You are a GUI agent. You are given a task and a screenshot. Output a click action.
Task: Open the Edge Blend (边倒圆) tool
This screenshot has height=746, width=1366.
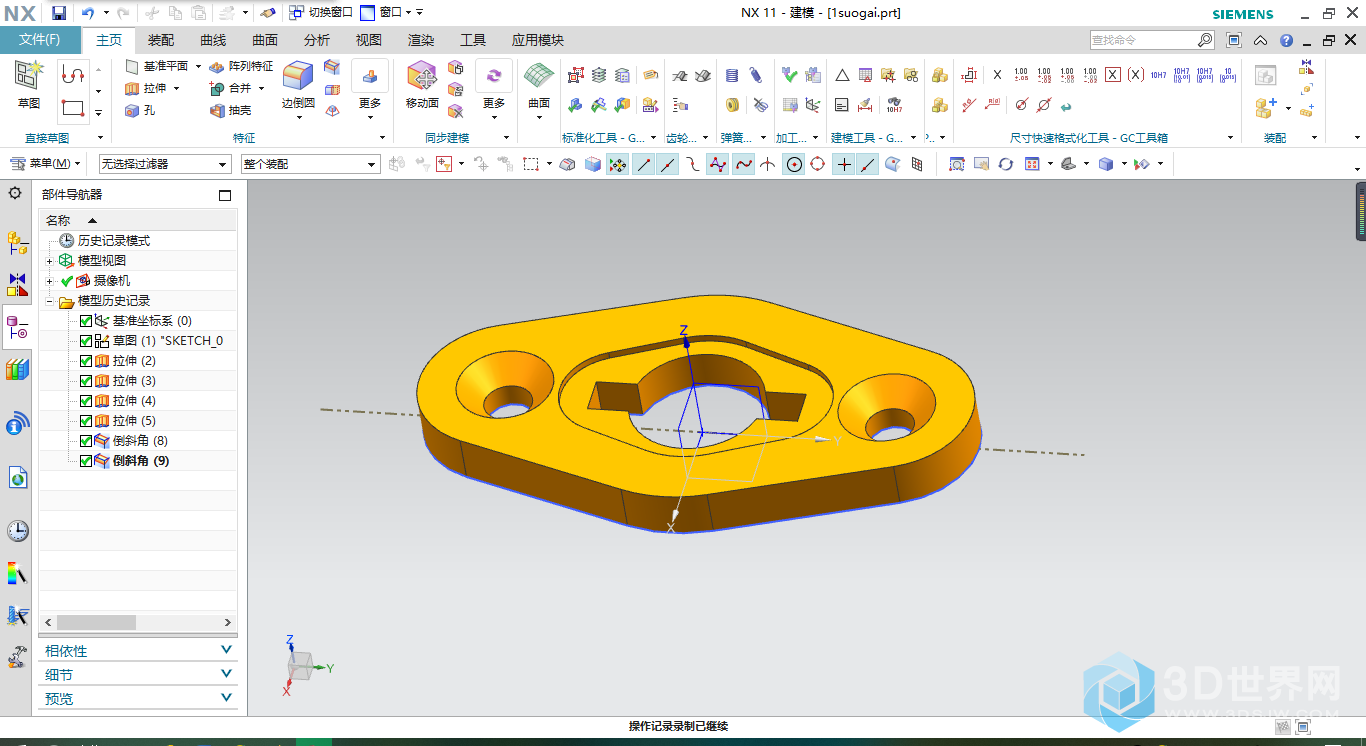pos(297,79)
